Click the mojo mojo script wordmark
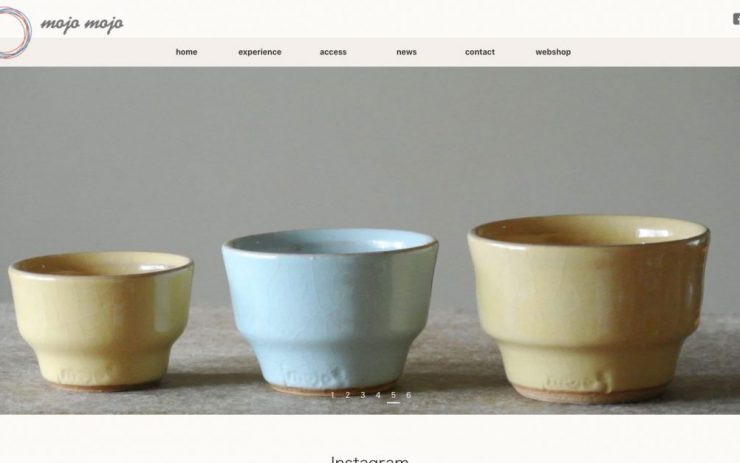 pyautogui.click(x=82, y=23)
